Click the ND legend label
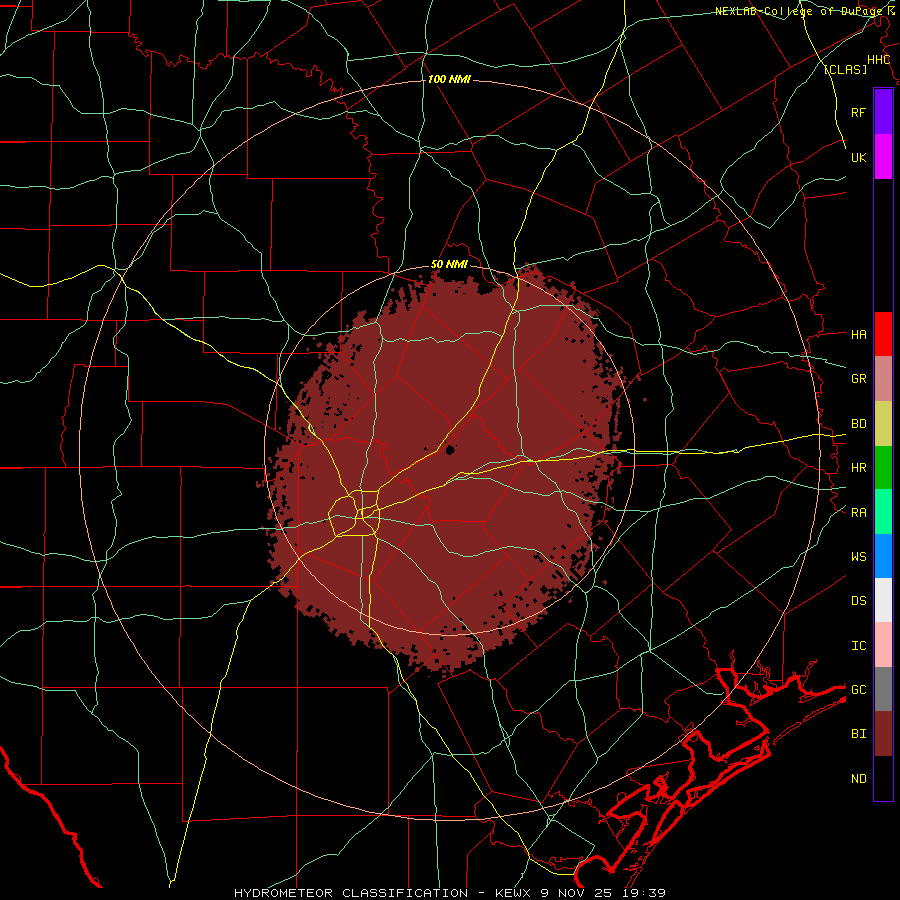 (x=858, y=779)
